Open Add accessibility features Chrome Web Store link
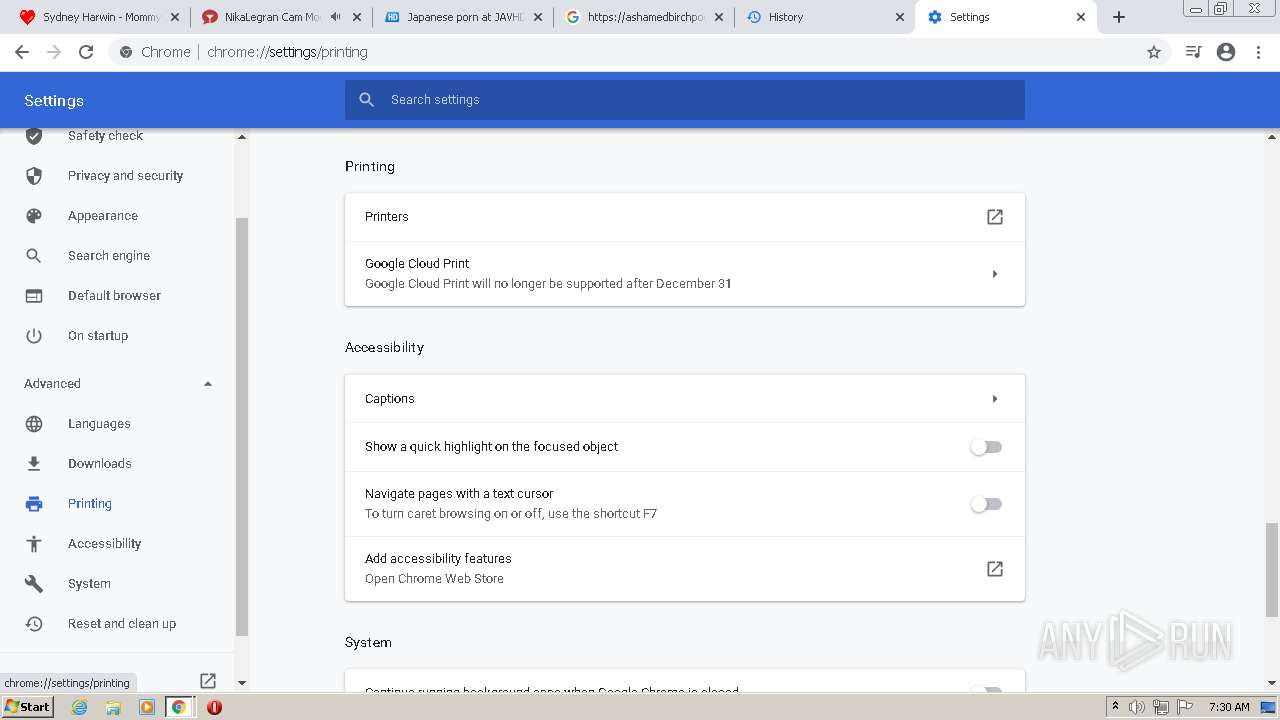Screen dimensions: 1280x720 pyautogui.click(x=994, y=569)
